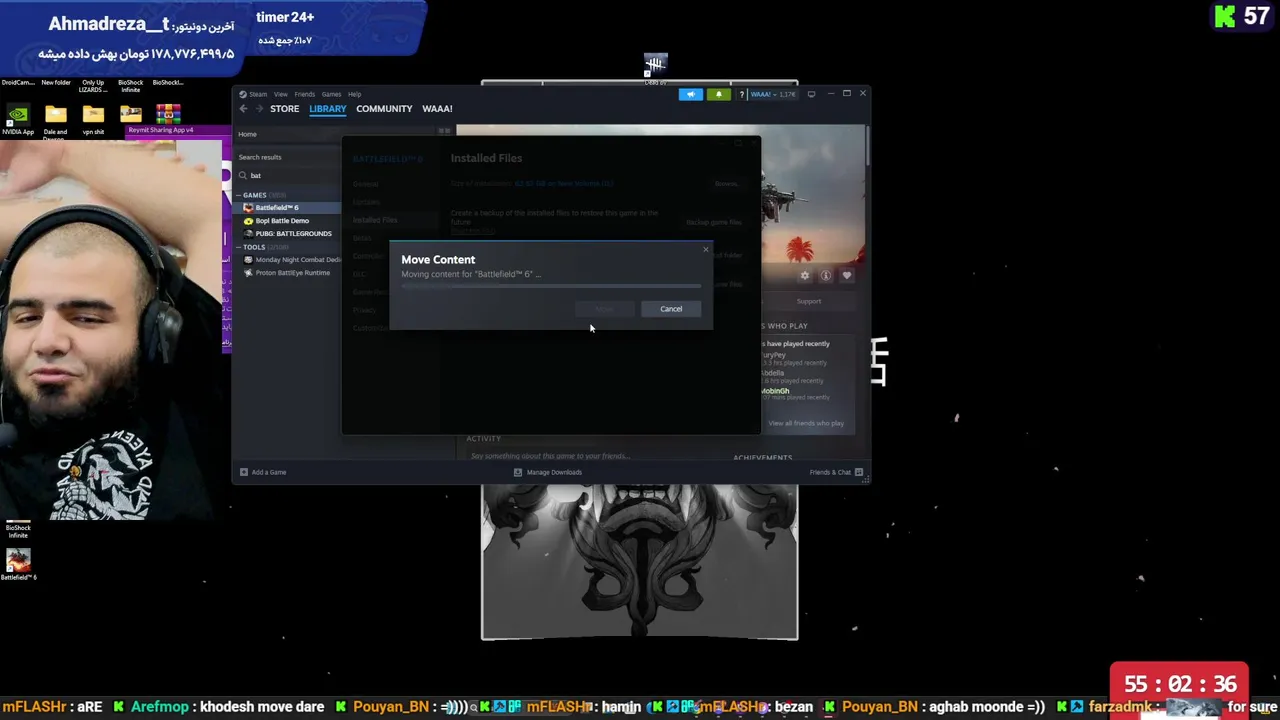Viewport: 1280px width, 720px height.
Task: Click the Reymit Sharing App v4 title
Action: [x=160, y=130]
